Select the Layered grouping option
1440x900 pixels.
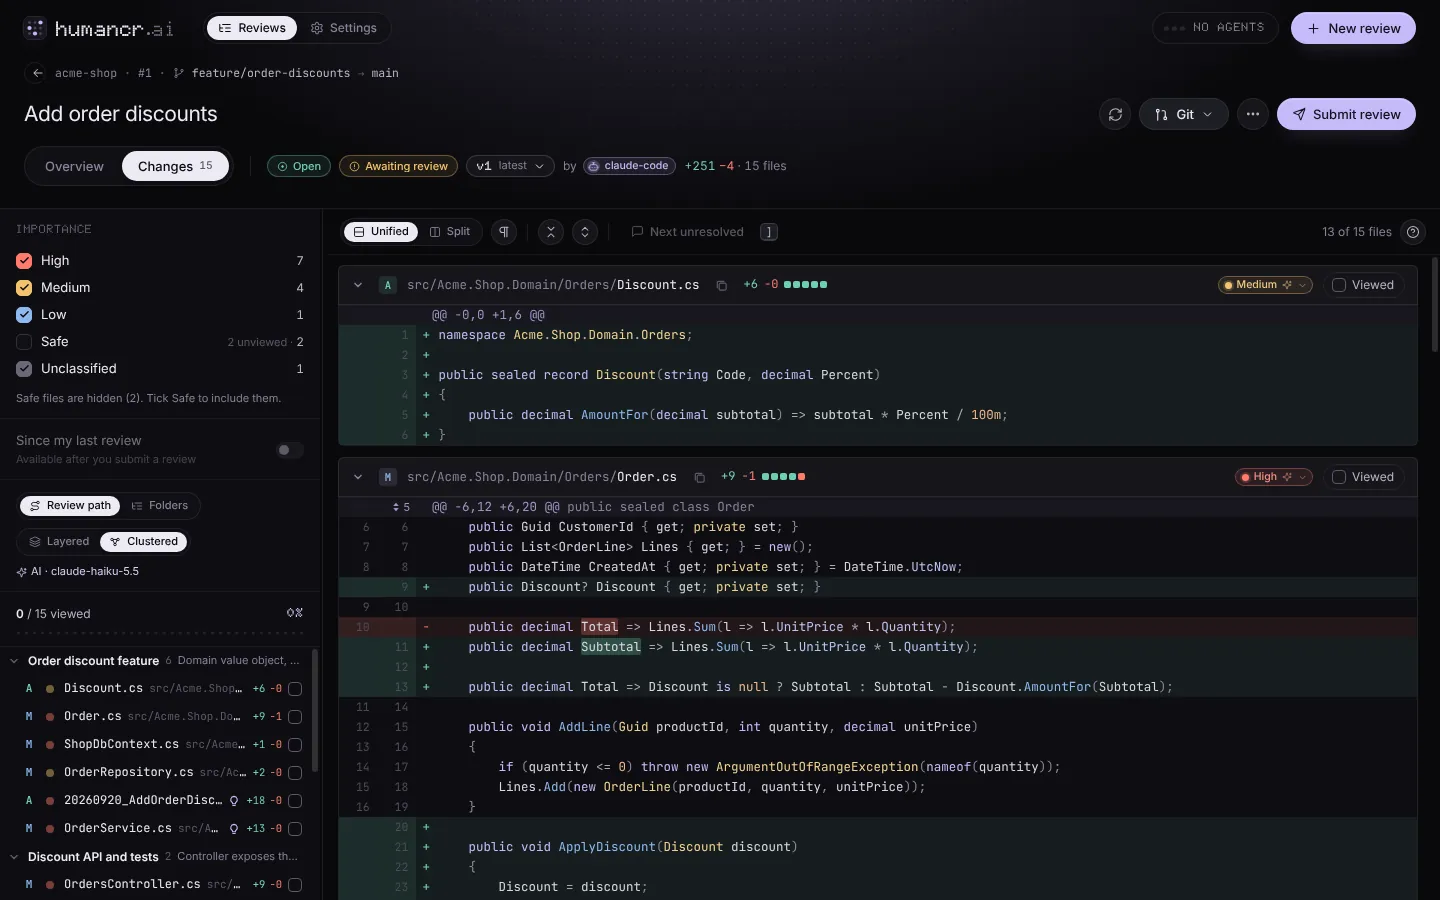tap(59, 542)
